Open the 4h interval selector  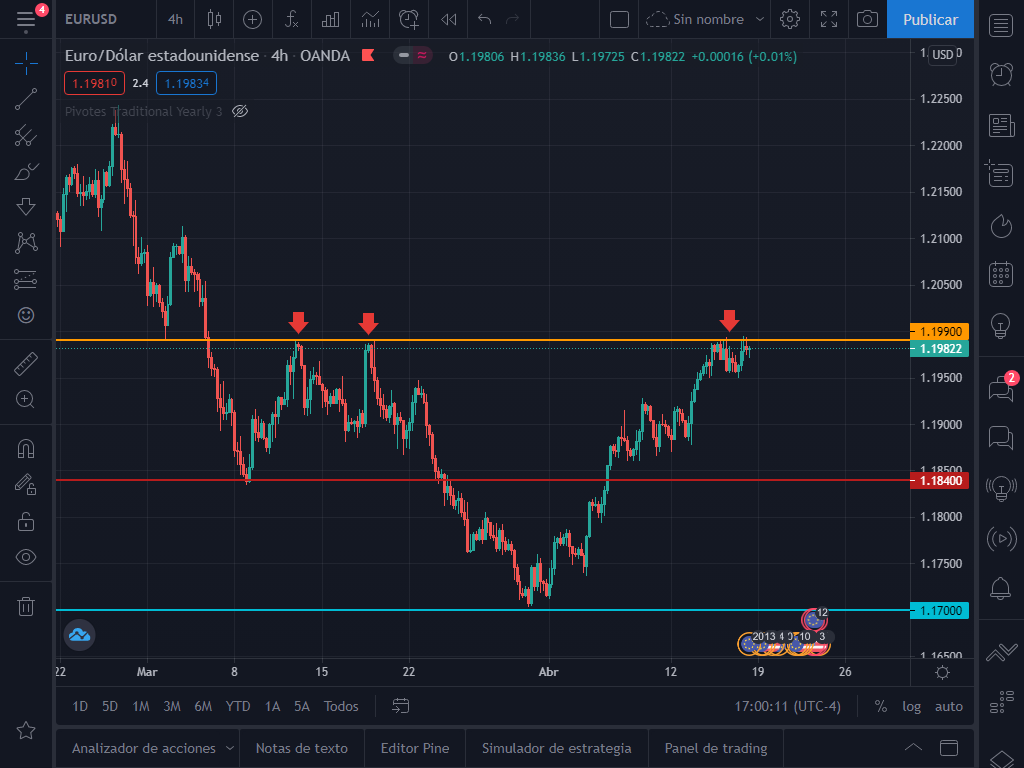click(x=175, y=20)
